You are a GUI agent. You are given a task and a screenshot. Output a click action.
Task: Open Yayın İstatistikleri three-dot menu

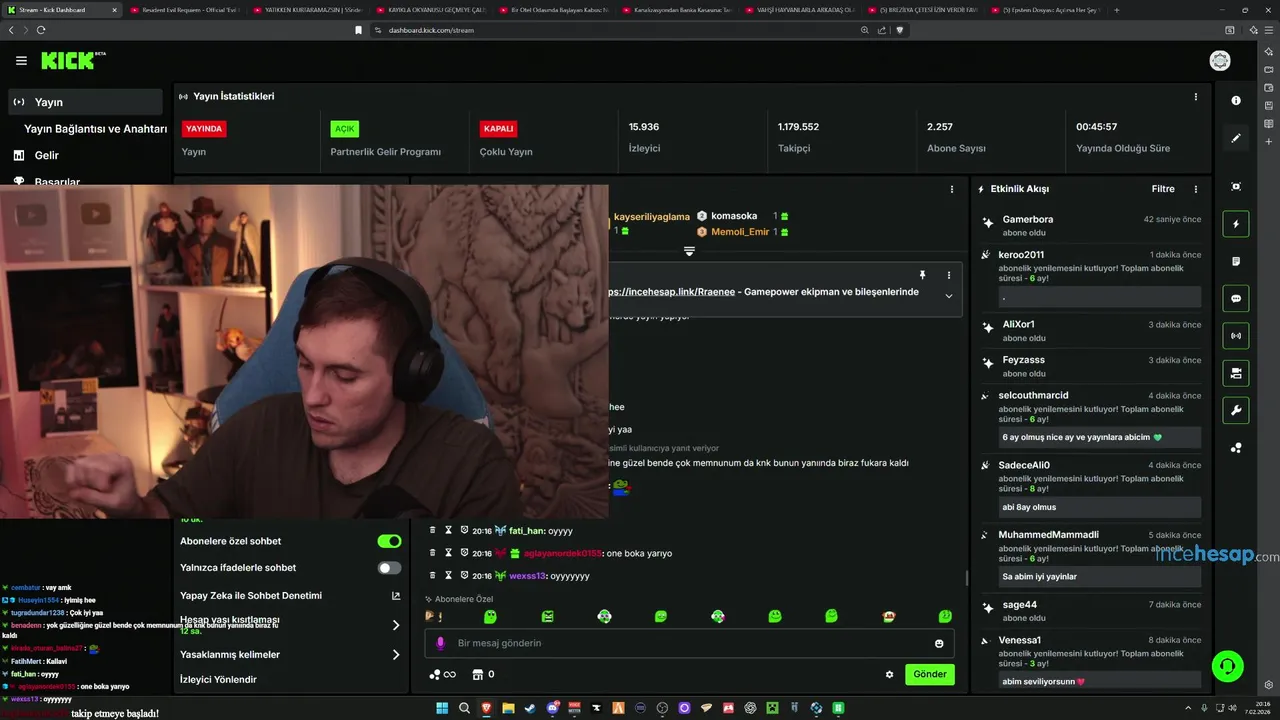click(1195, 97)
